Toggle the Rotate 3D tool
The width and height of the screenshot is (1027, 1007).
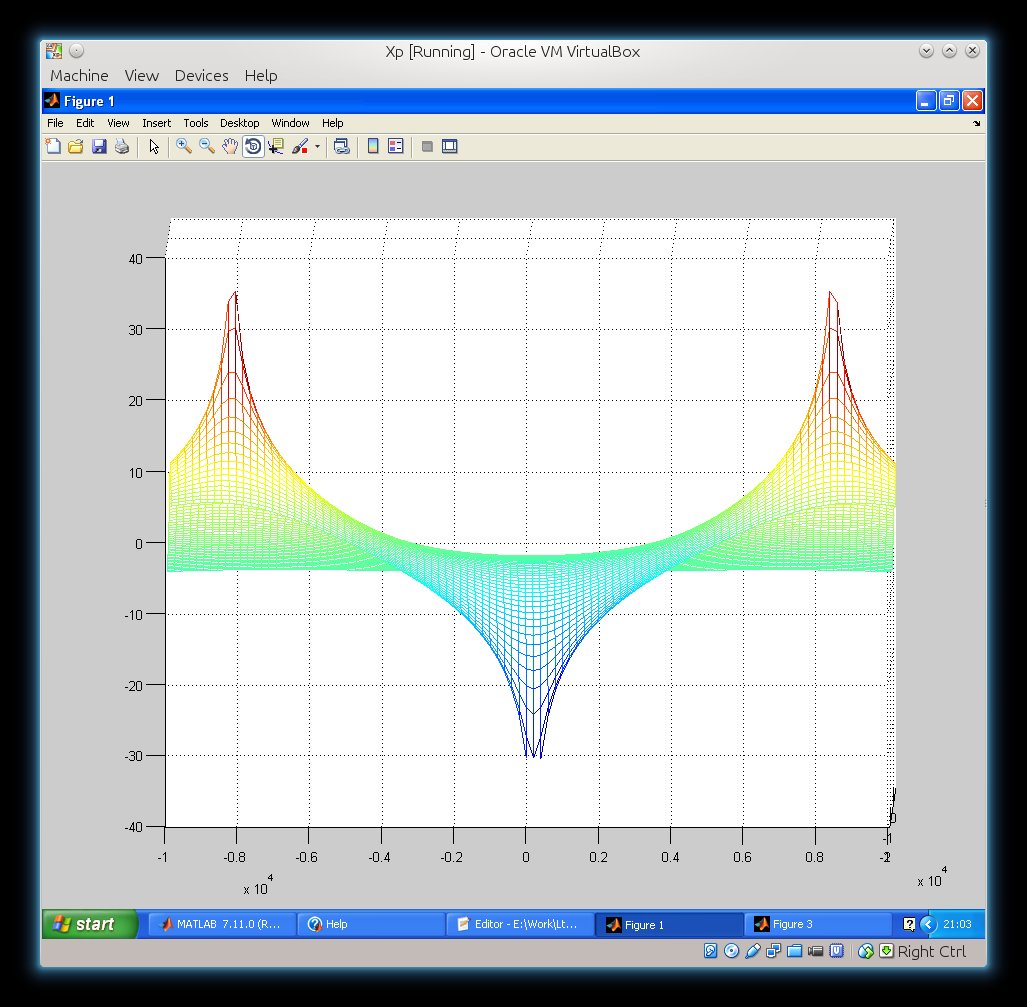253,146
